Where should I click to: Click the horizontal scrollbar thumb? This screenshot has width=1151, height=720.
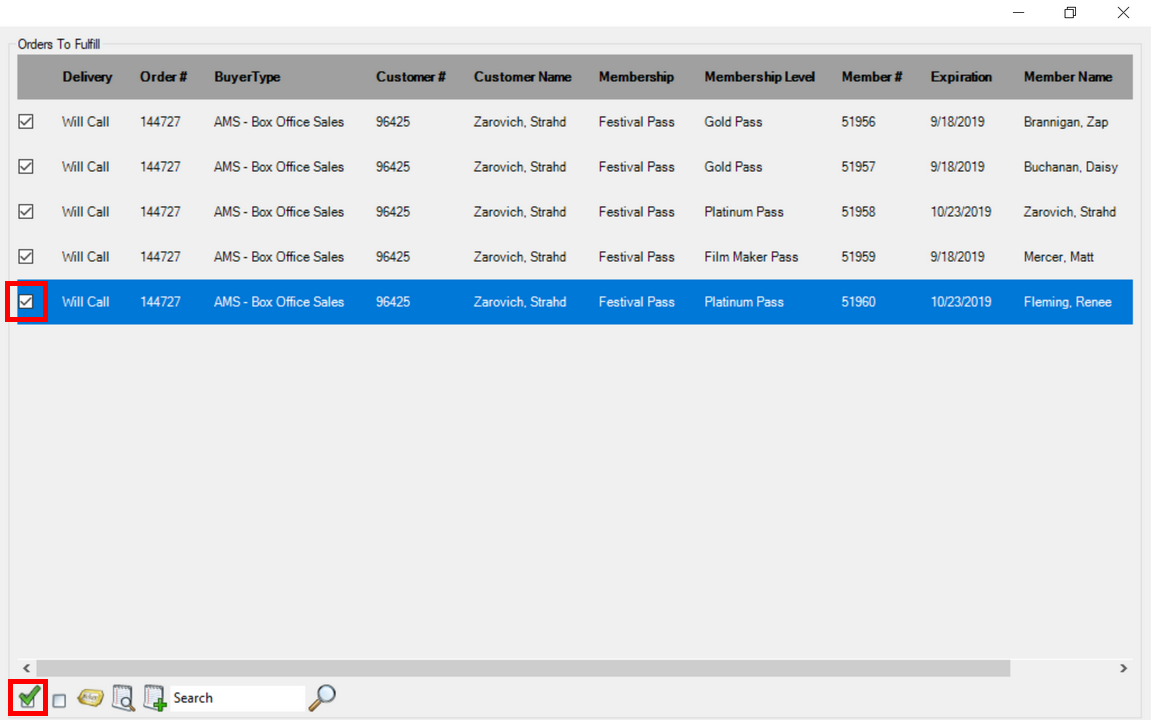(523, 668)
